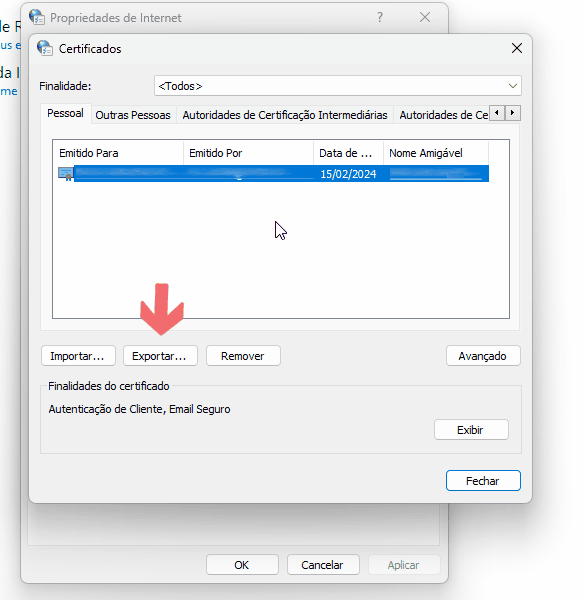The image size is (586, 600).
Task: Click OK in Propriedades de Internet
Action: point(242,565)
